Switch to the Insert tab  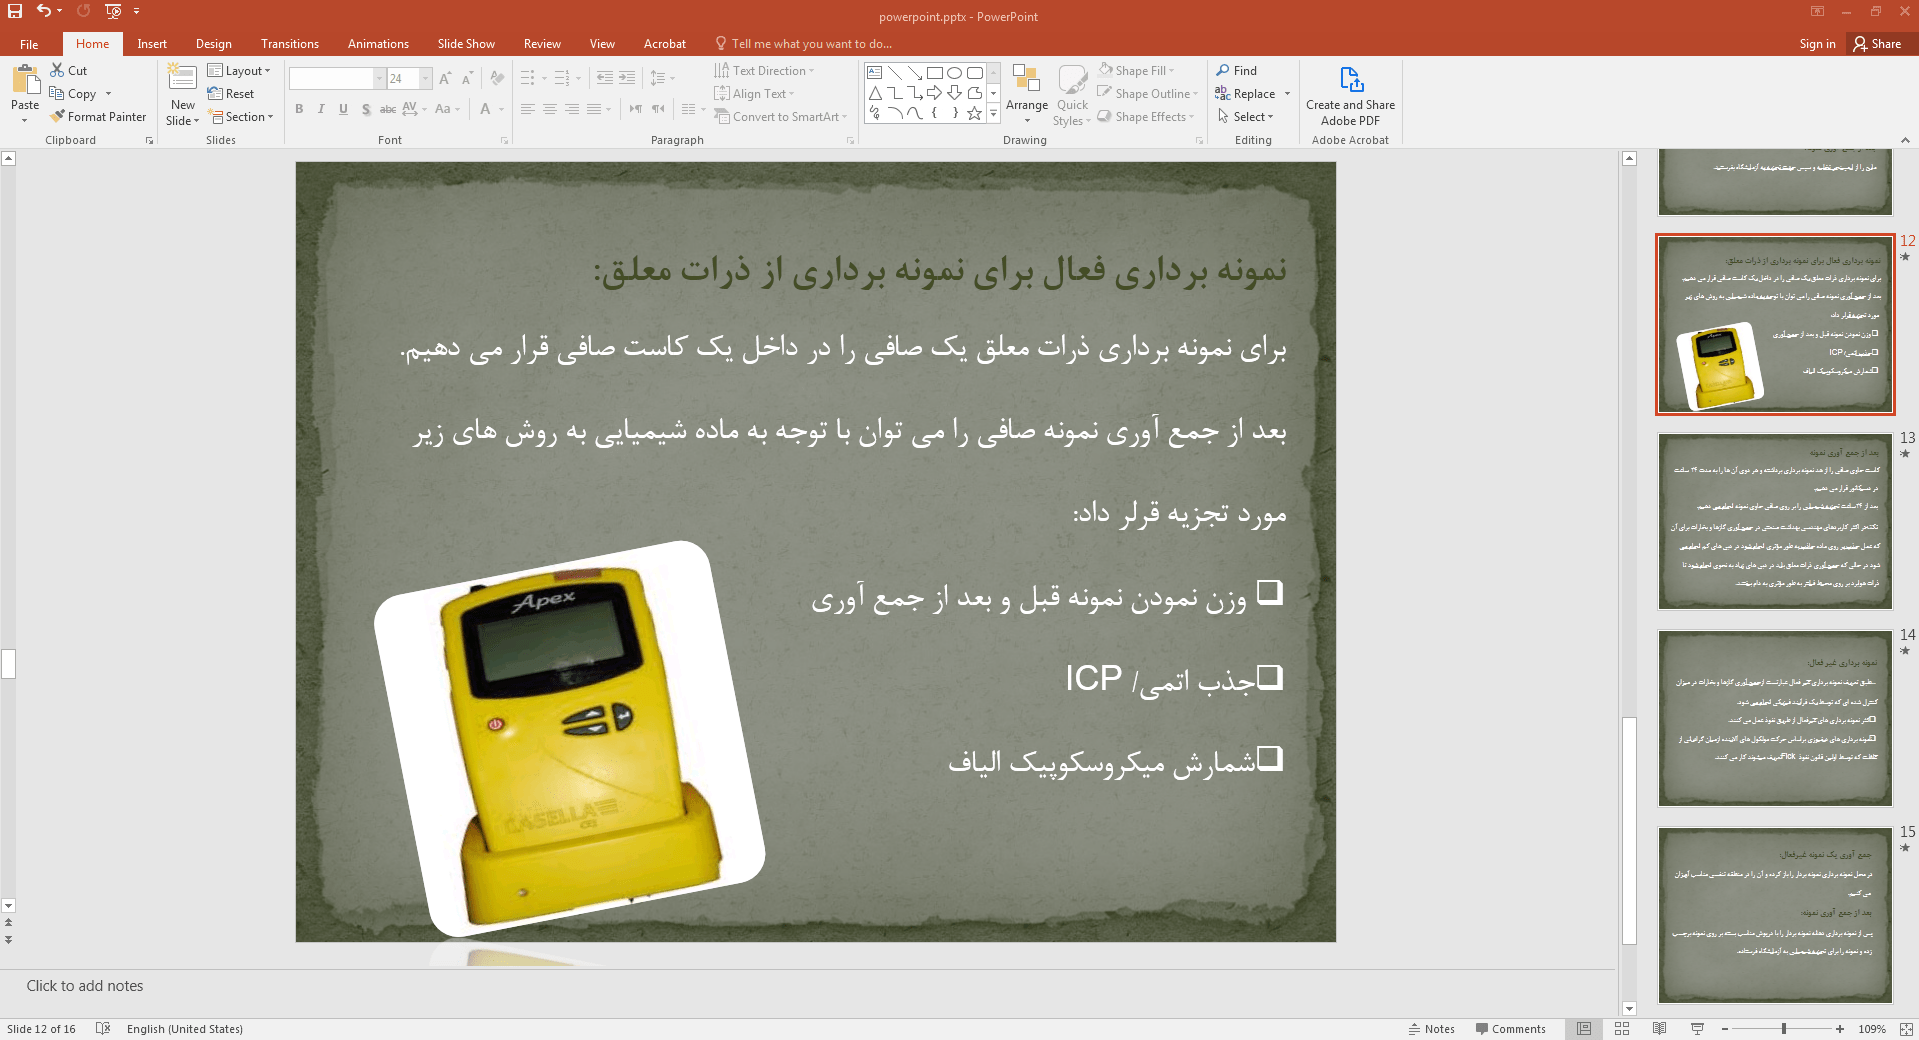152,44
